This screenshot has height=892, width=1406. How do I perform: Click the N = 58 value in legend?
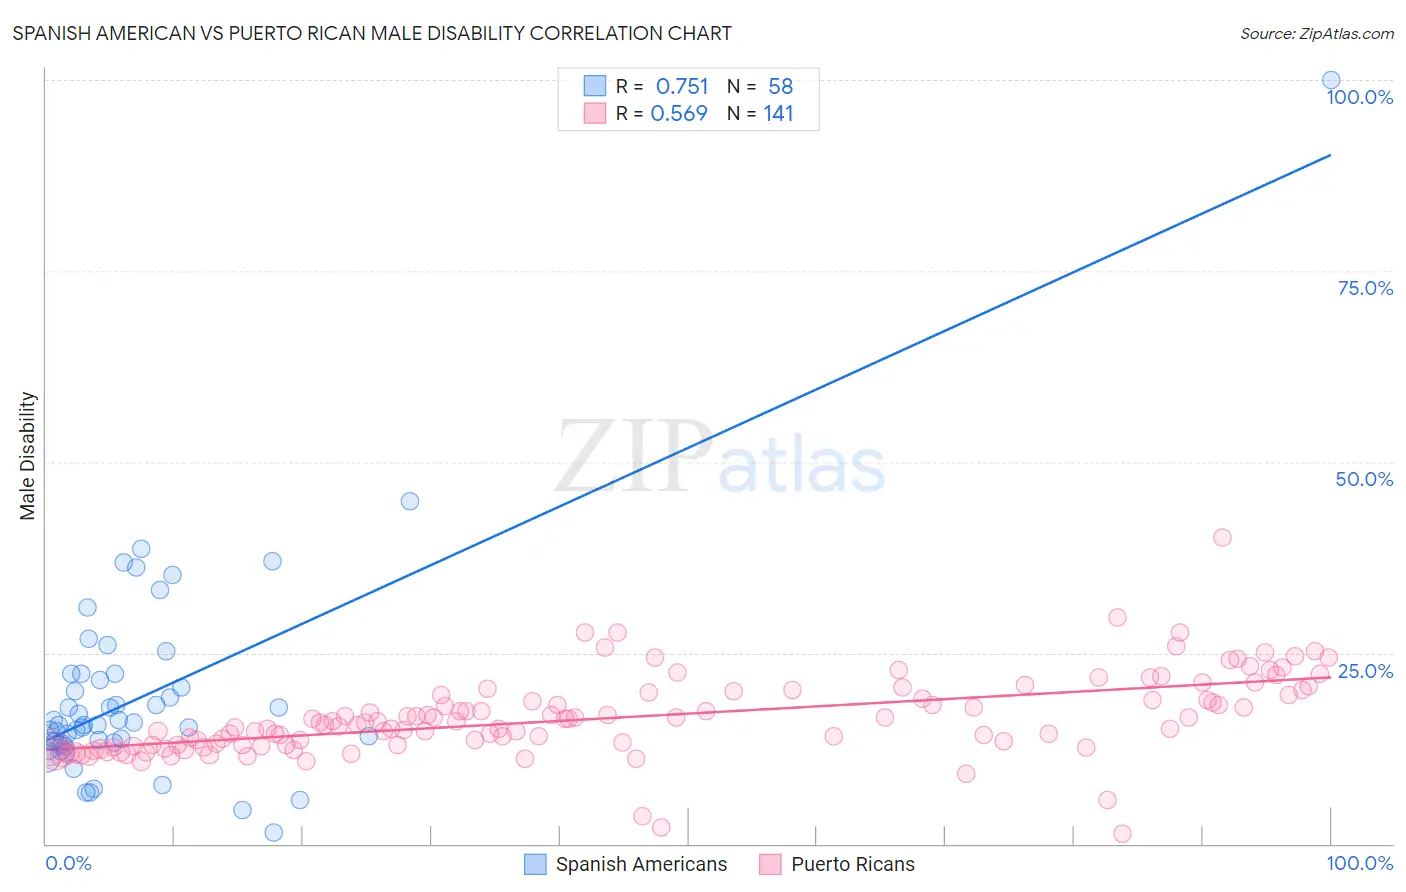click(x=760, y=86)
